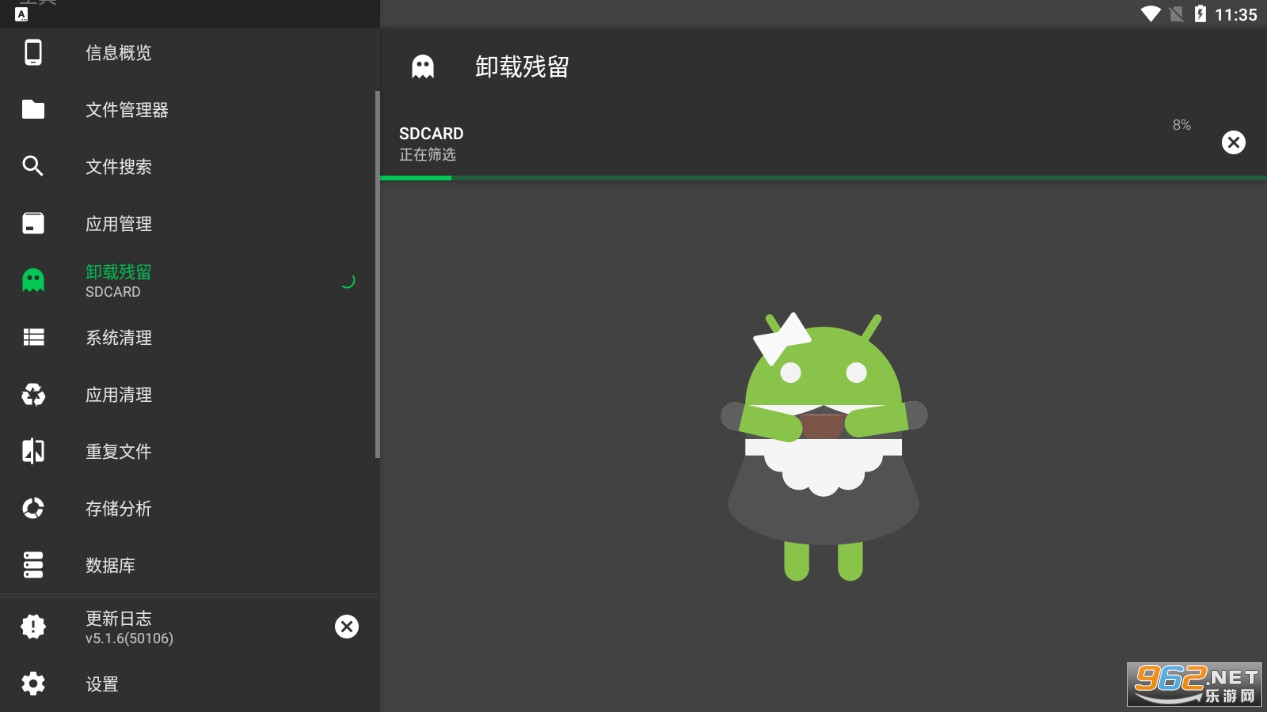
Task: Open the 设置 page
Action: [190, 684]
